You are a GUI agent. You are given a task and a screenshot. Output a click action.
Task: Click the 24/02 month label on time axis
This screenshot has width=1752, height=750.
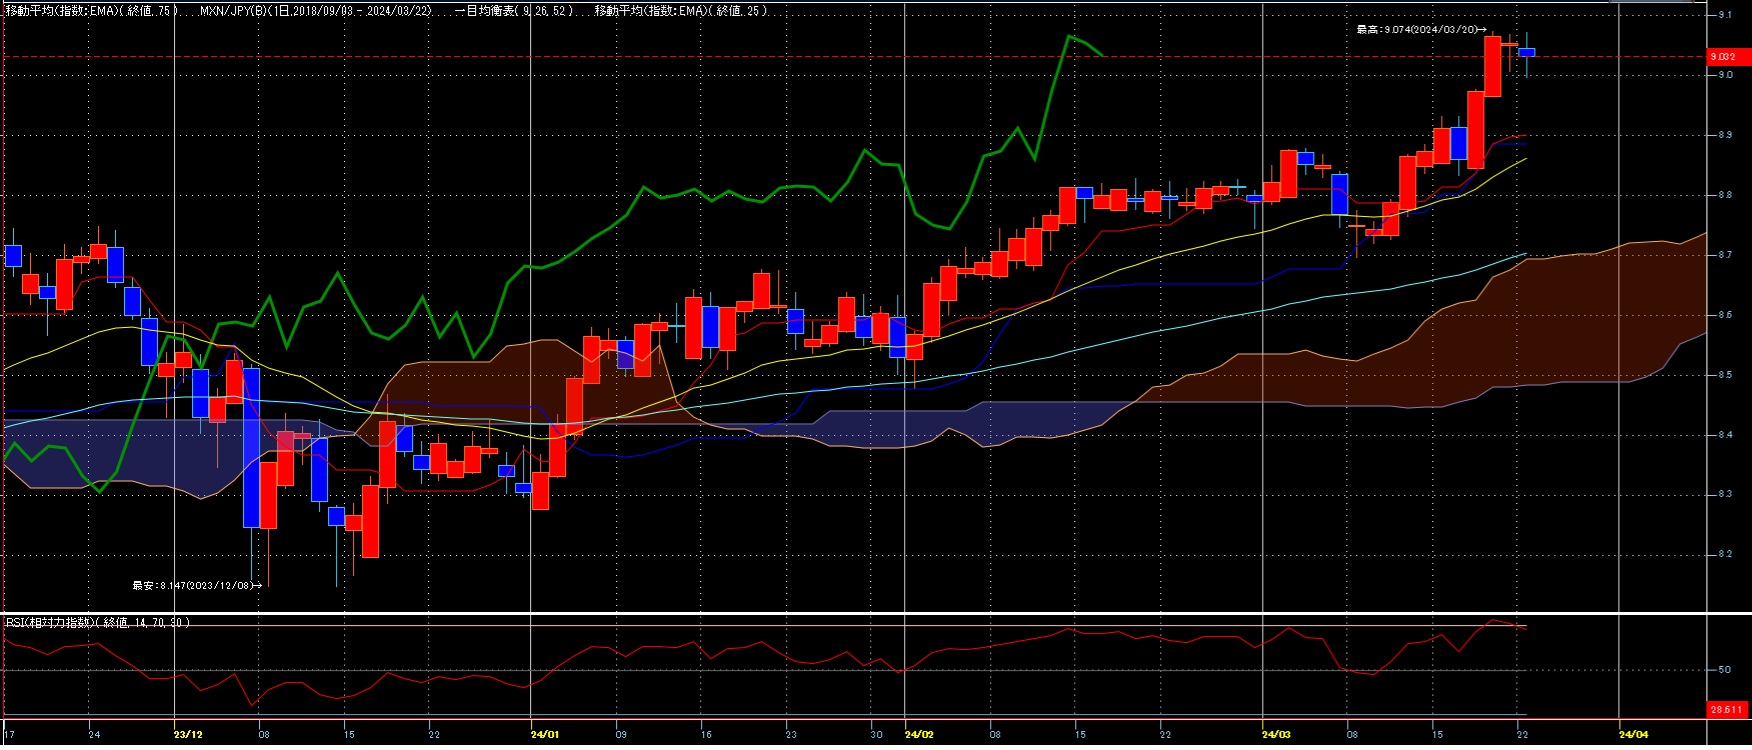[919, 734]
